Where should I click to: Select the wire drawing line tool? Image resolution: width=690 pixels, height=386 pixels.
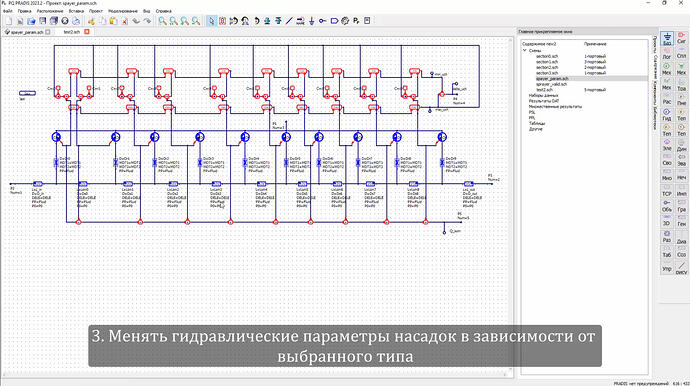click(x=289, y=21)
